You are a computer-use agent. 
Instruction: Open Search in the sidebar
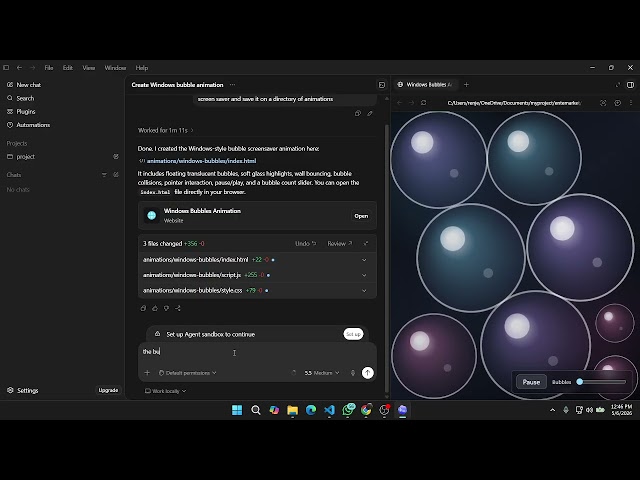(20, 98)
